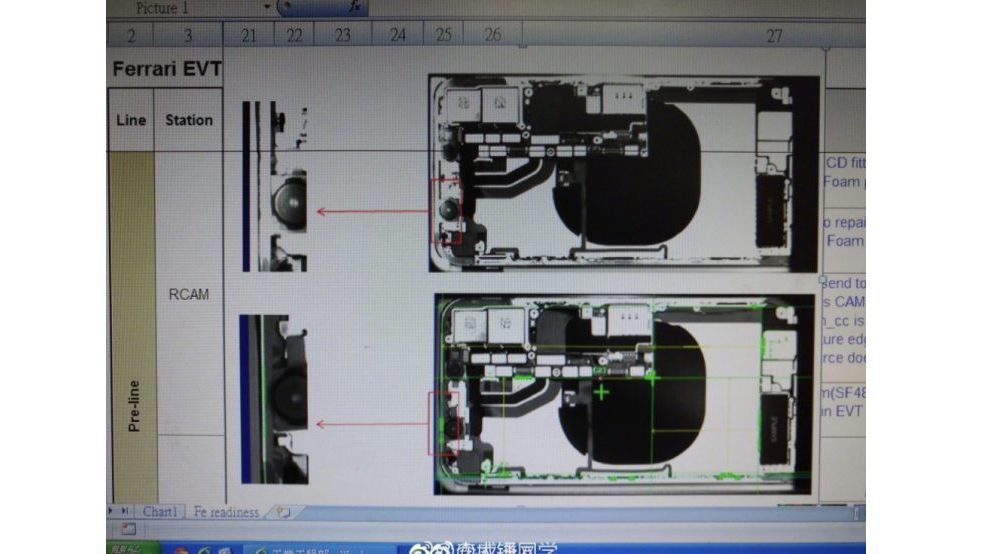Click the next-sheet navigation arrow
The image size is (1000, 554).
point(111,511)
